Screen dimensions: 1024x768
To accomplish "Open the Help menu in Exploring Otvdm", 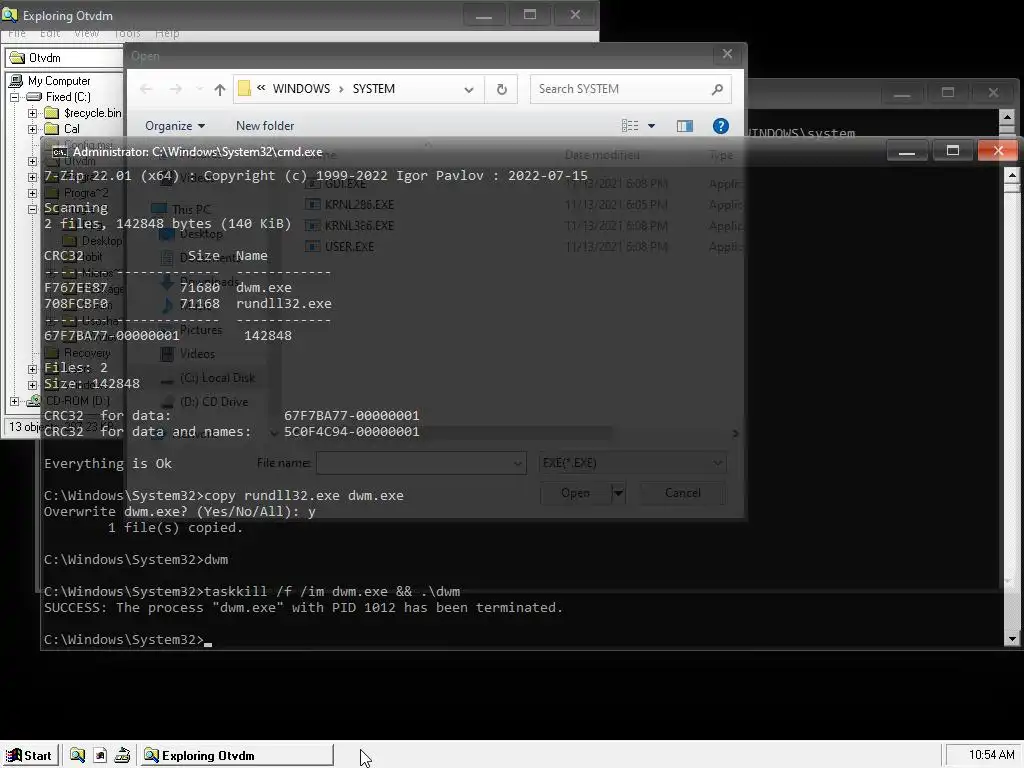I will click(167, 33).
